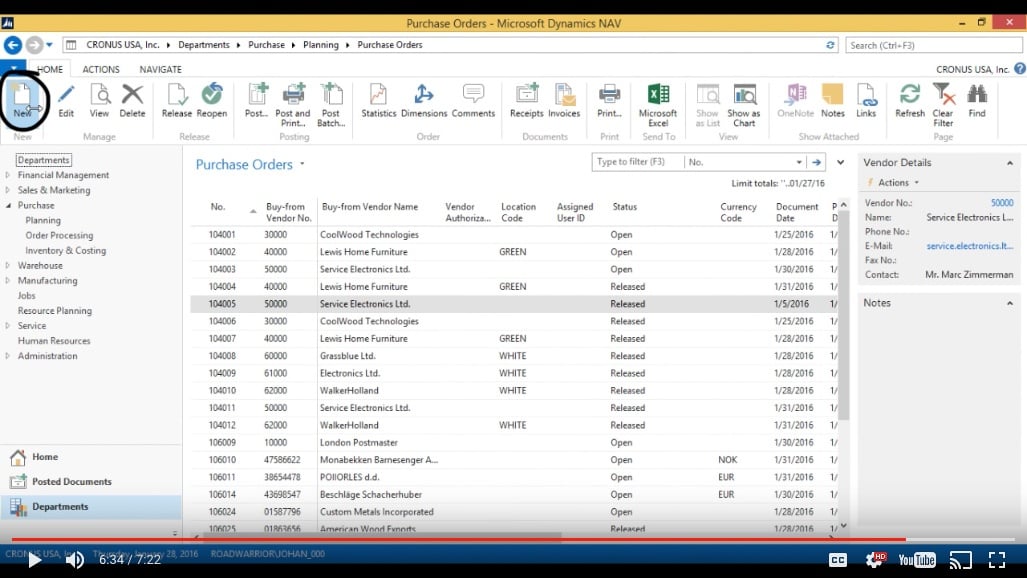Expand the Financial Management tree node
Screen dimensions: 1027x578
[x=10, y=174]
